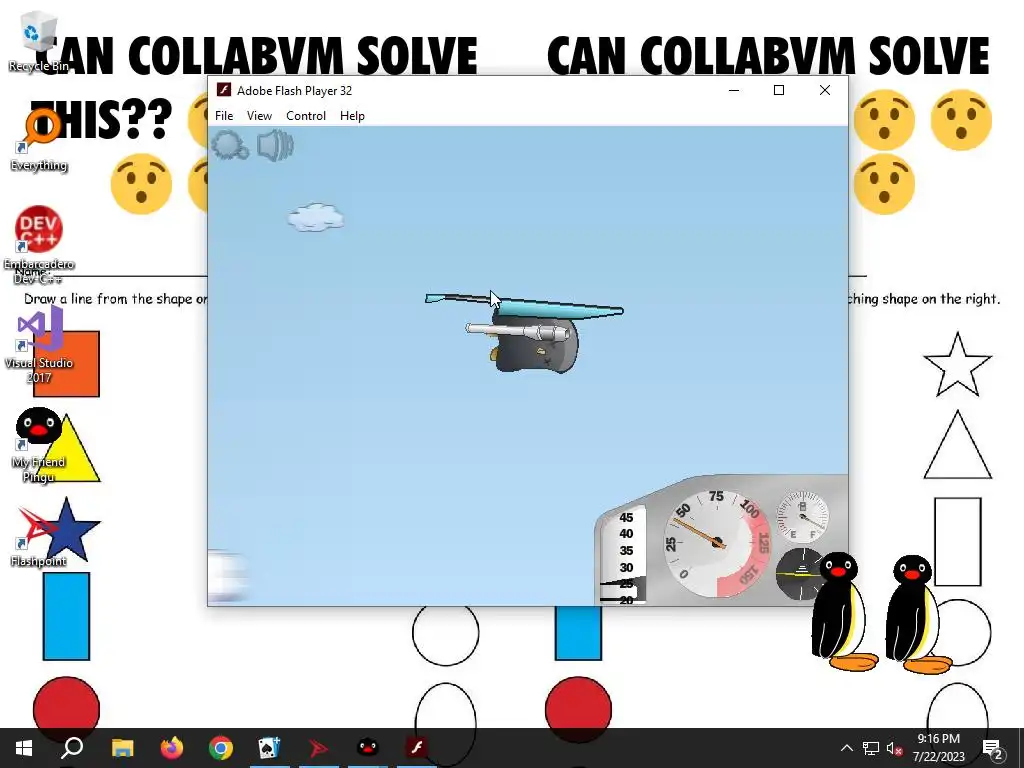Click the game's quality gear icon
This screenshot has height=768, width=1024.
tap(230, 145)
